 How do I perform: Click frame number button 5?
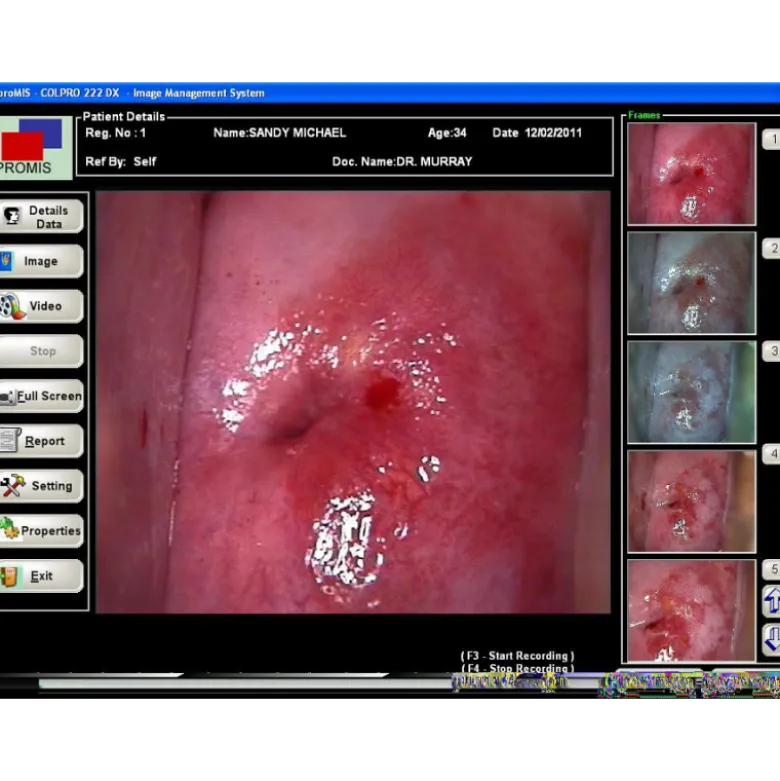coord(772,569)
